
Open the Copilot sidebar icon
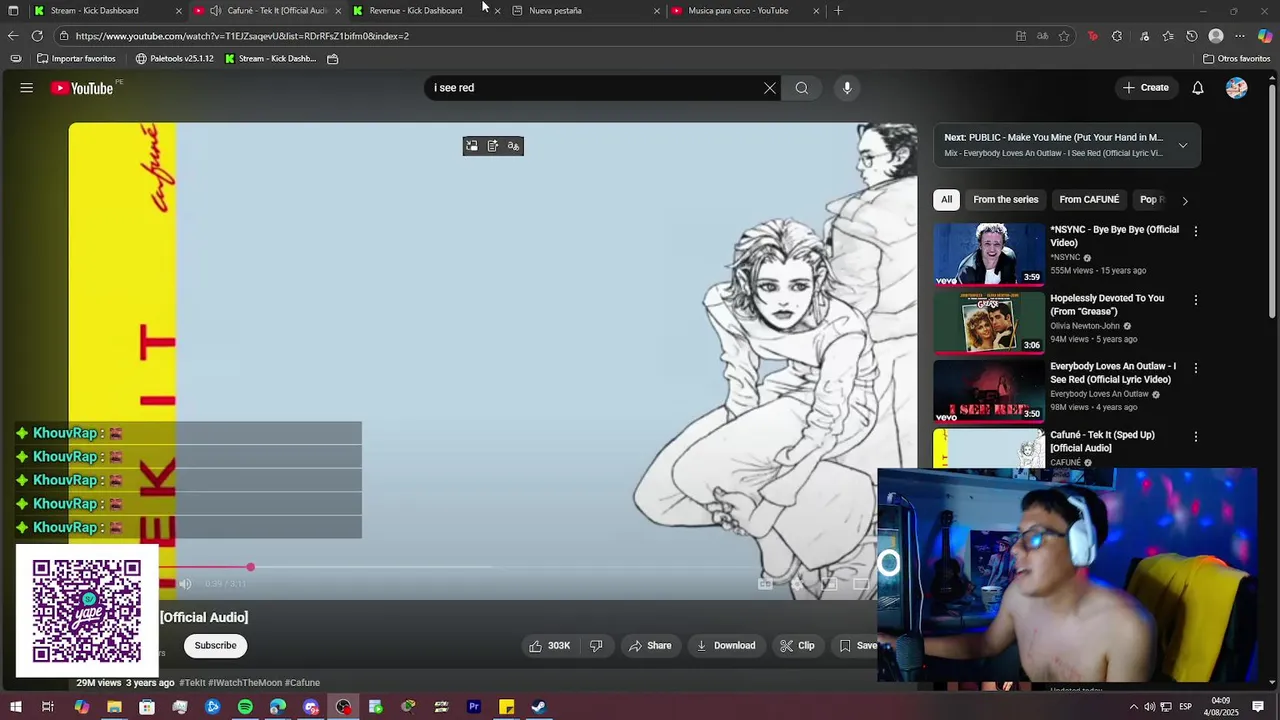pos(1265,36)
